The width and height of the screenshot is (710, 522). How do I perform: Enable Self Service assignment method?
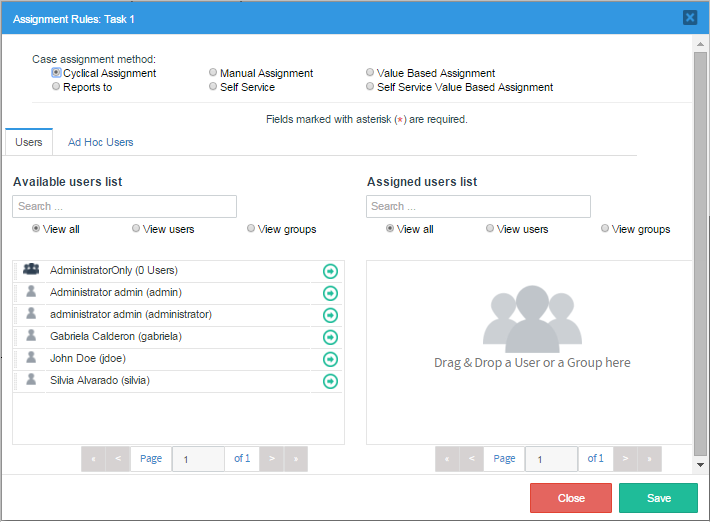click(x=213, y=87)
